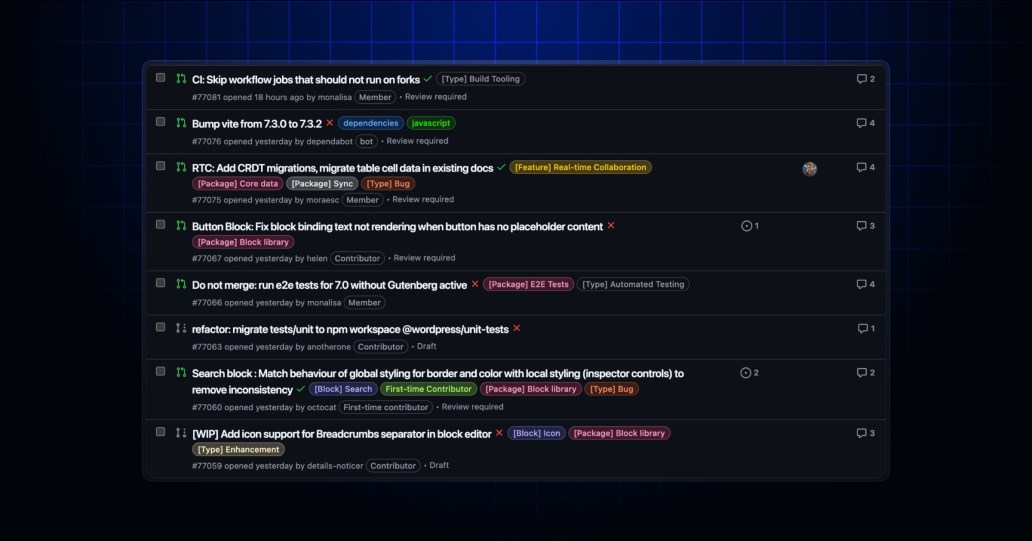Click red failed status on Do not merge PR
1032x541 pixels.
pos(475,284)
